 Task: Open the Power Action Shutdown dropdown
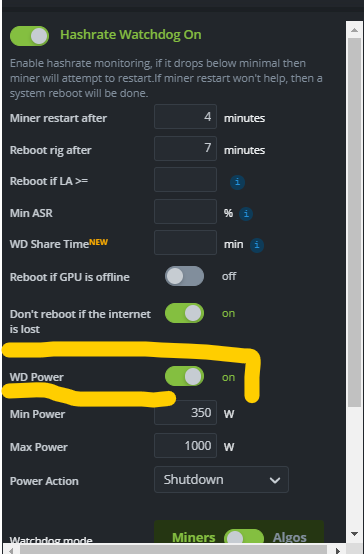pos(221,479)
